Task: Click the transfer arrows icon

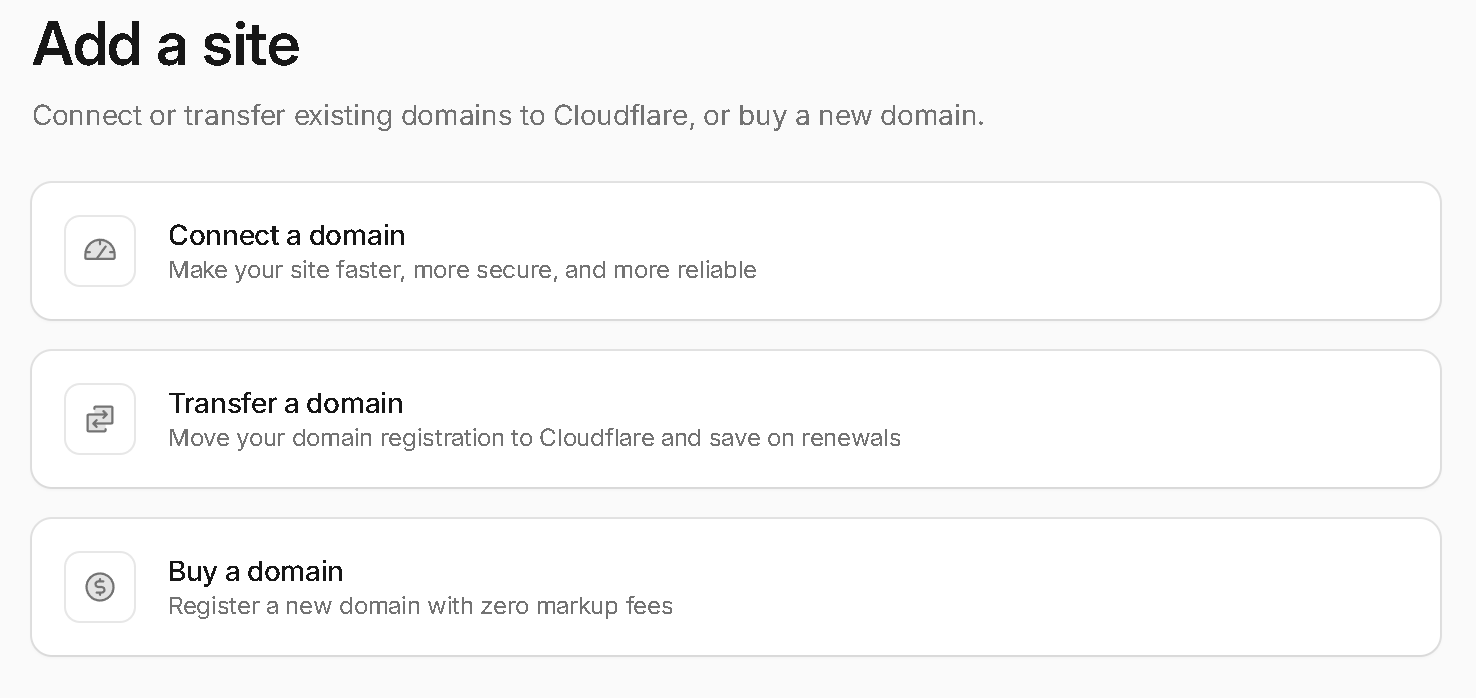Action: (x=100, y=419)
